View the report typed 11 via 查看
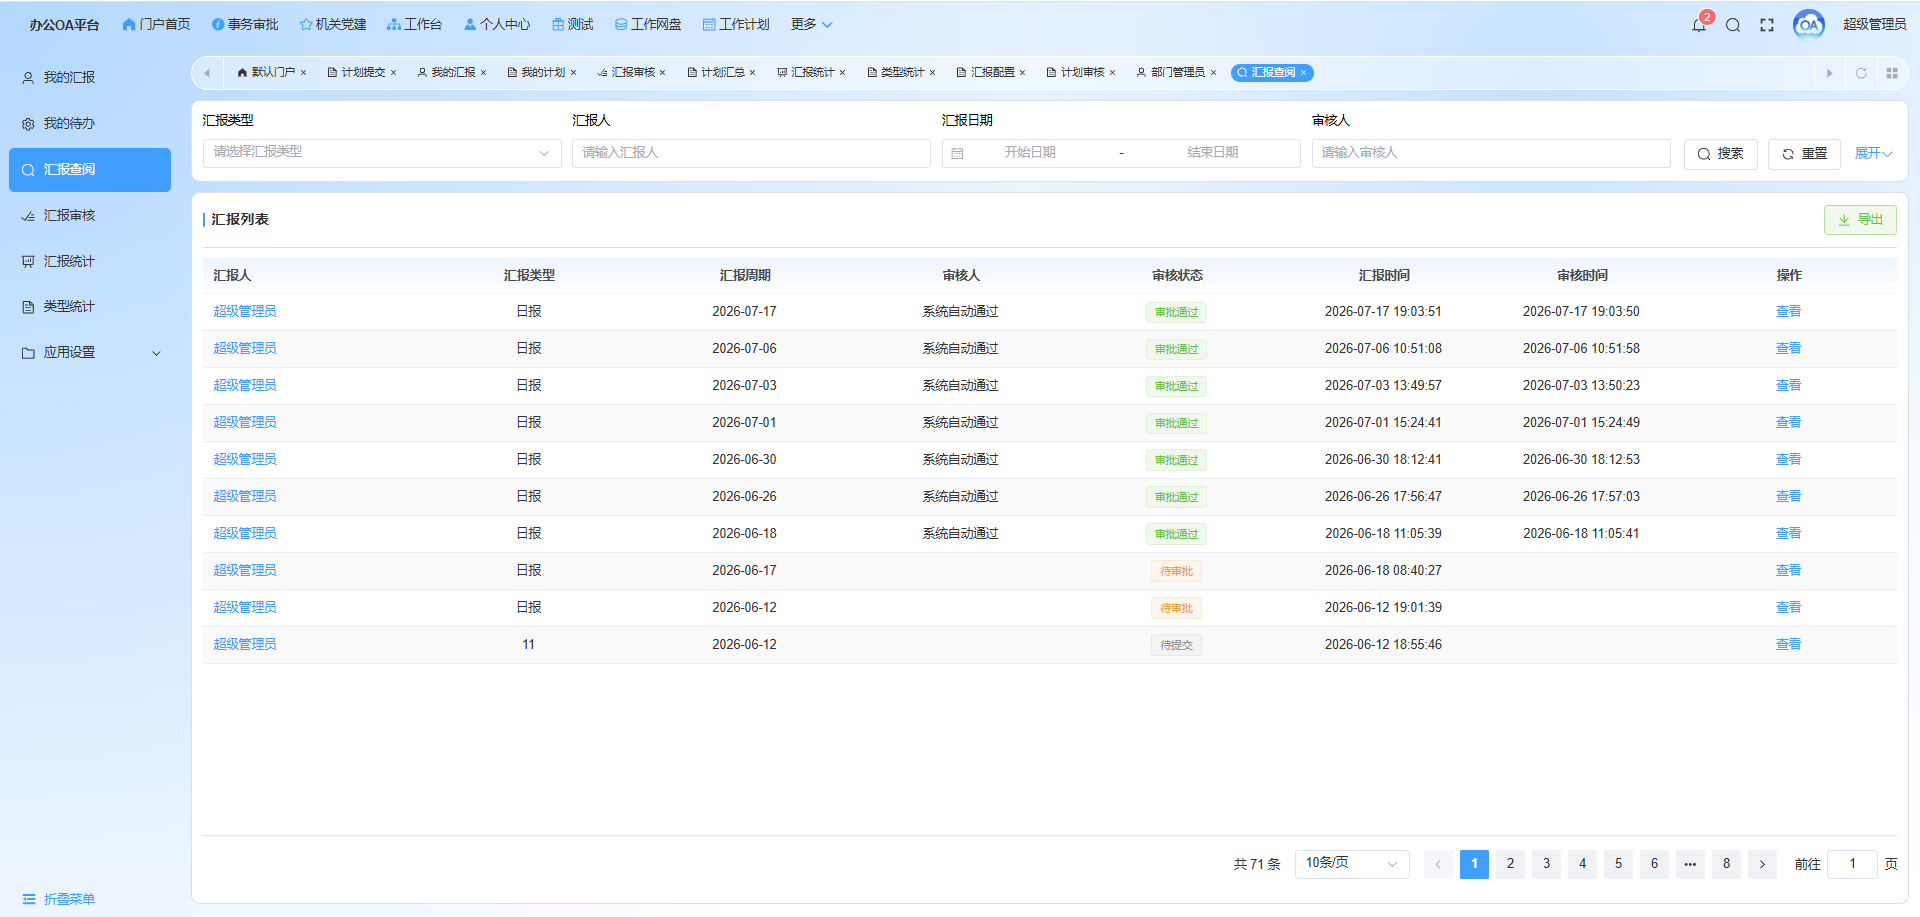The height and width of the screenshot is (917, 1920). (1788, 645)
